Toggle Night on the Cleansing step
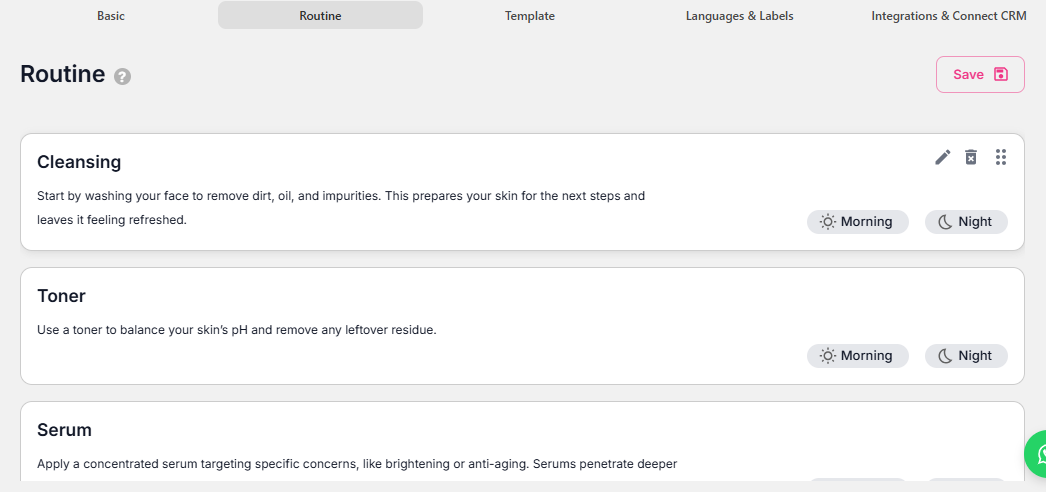 click(x=965, y=222)
